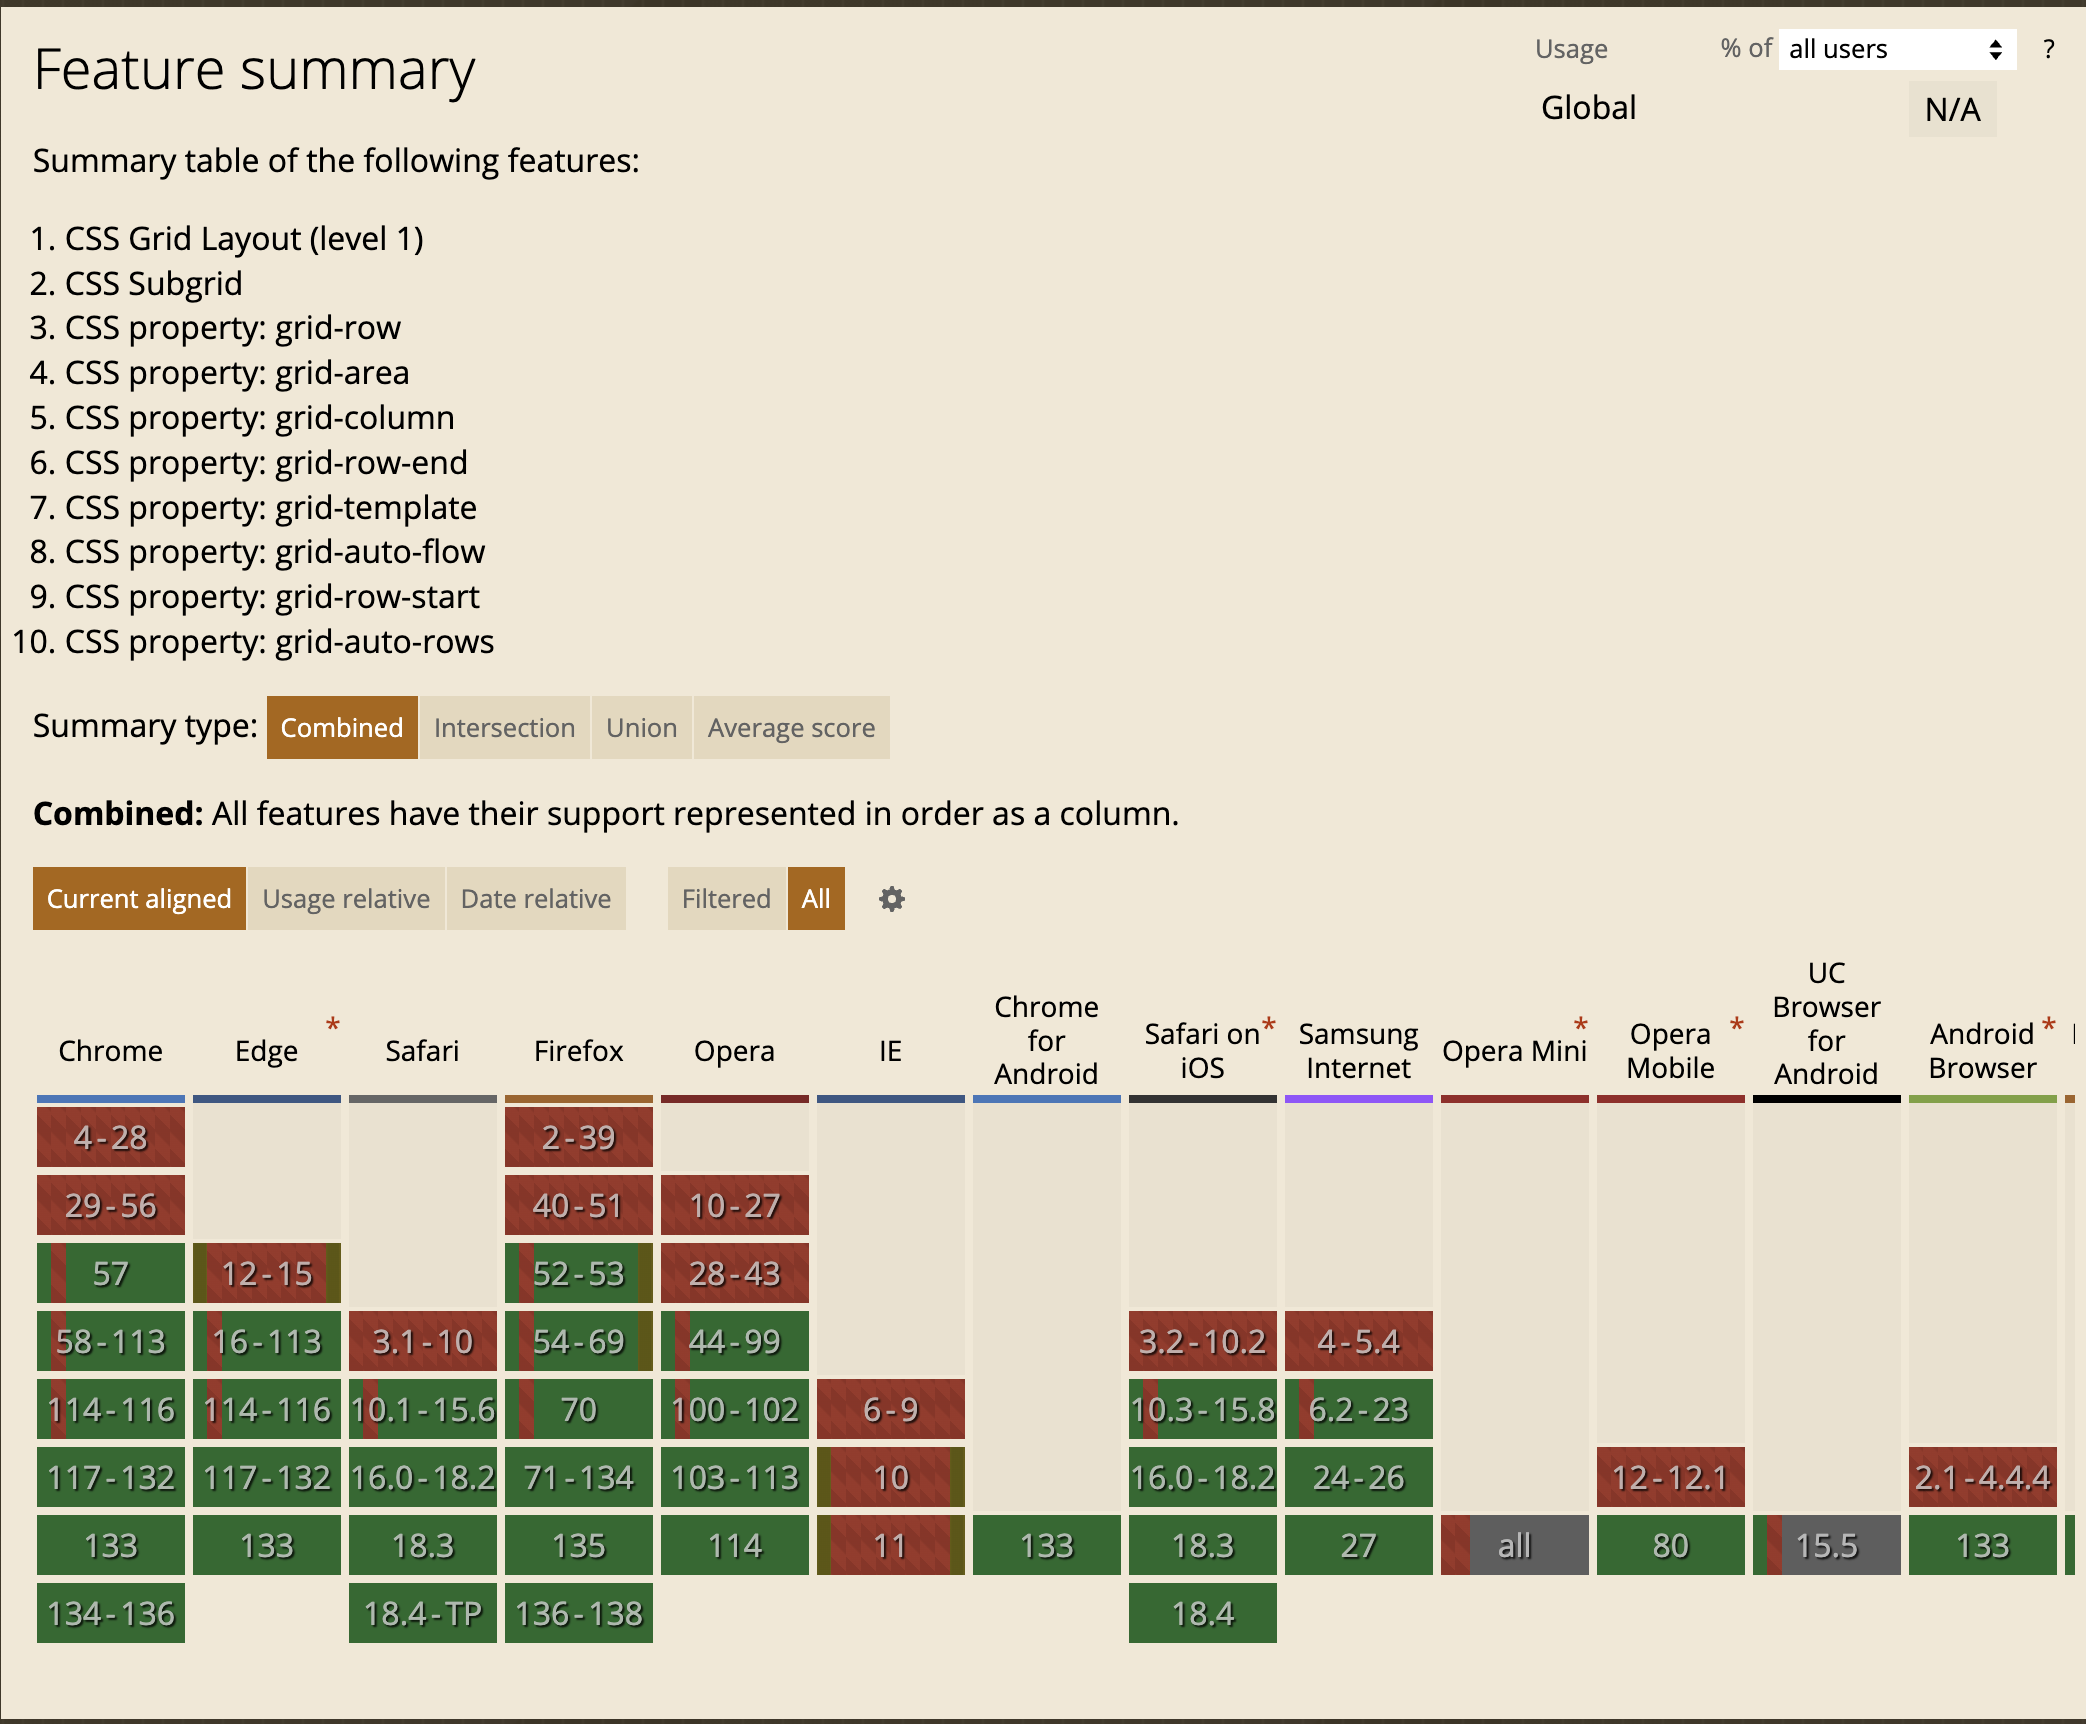The height and width of the screenshot is (1724, 2086).
Task: Click the Chrome column header
Action: [x=111, y=1051]
